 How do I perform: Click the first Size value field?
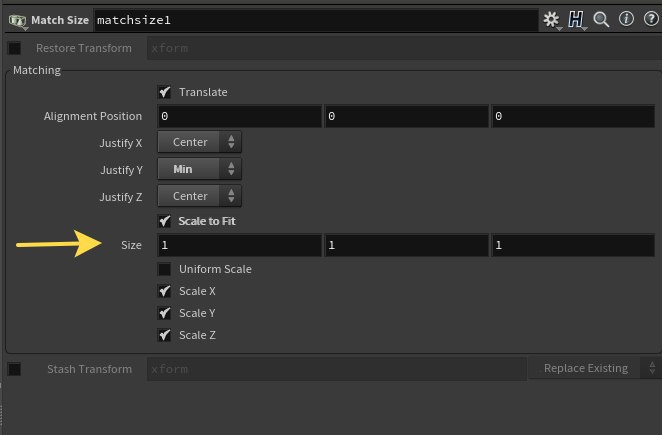point(239,245)
